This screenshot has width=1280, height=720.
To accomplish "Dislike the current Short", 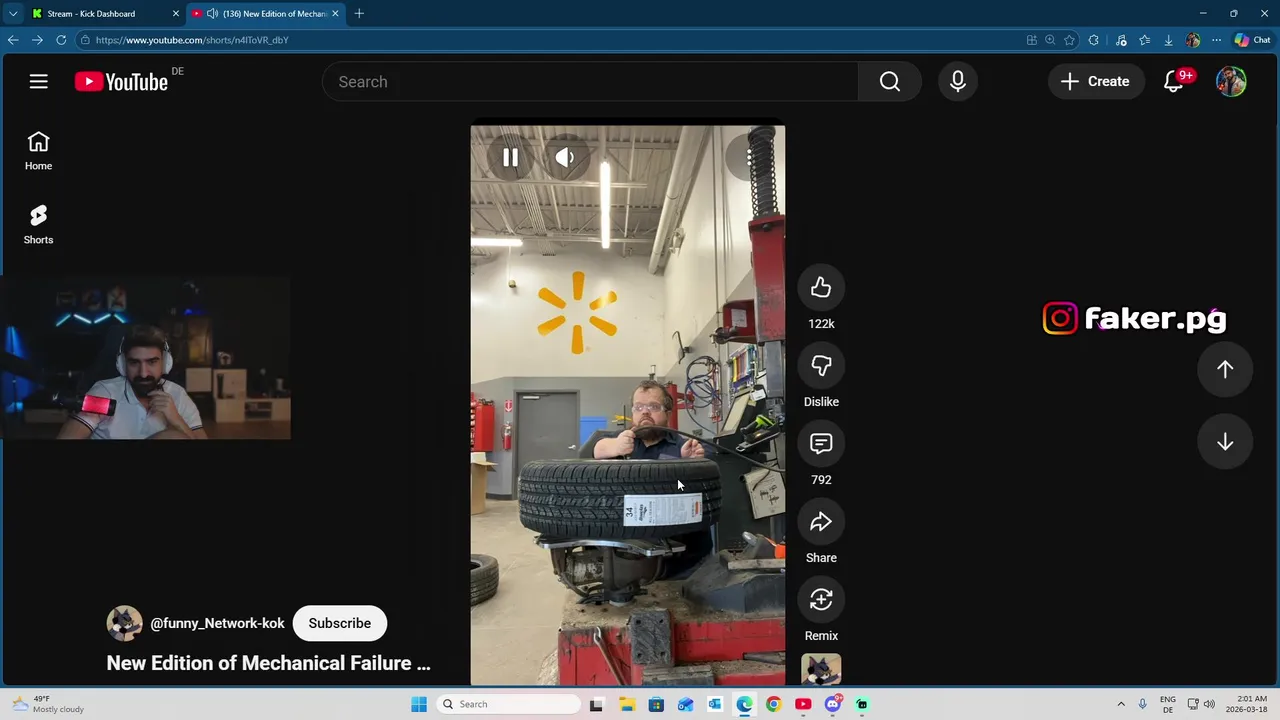I will click(x=821, y=366).
